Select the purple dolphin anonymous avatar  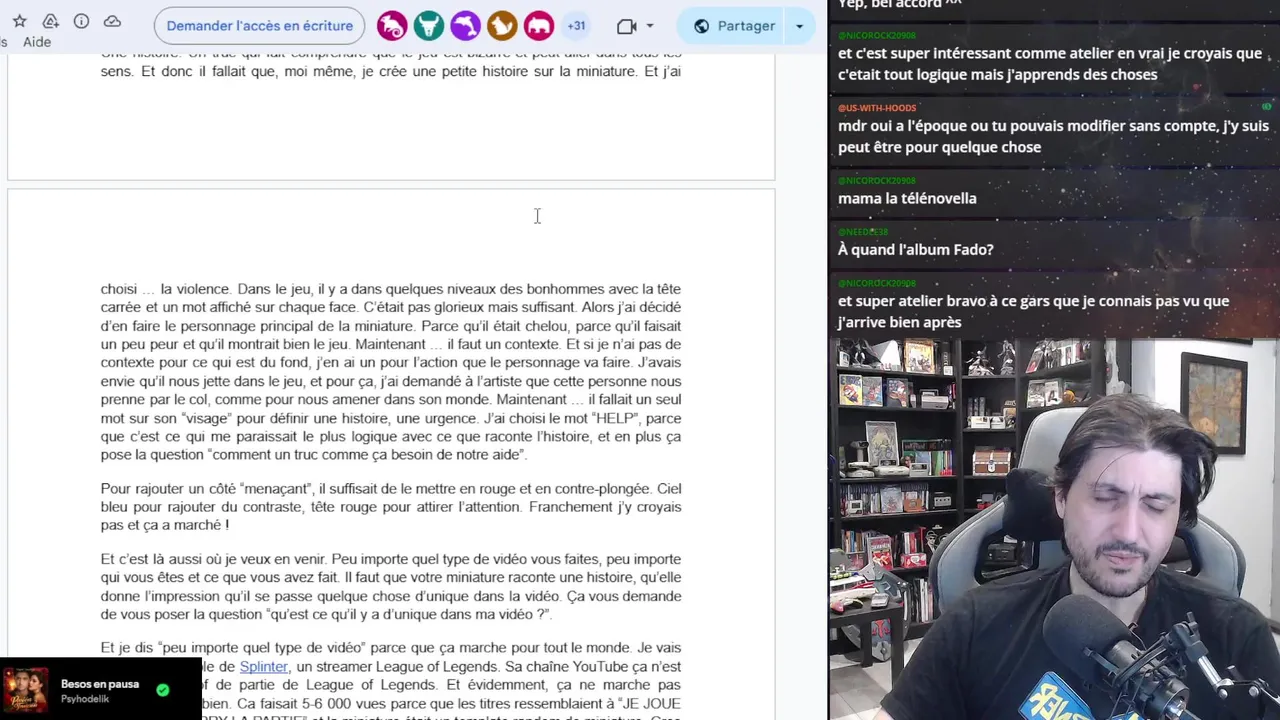tap(465, 26)
